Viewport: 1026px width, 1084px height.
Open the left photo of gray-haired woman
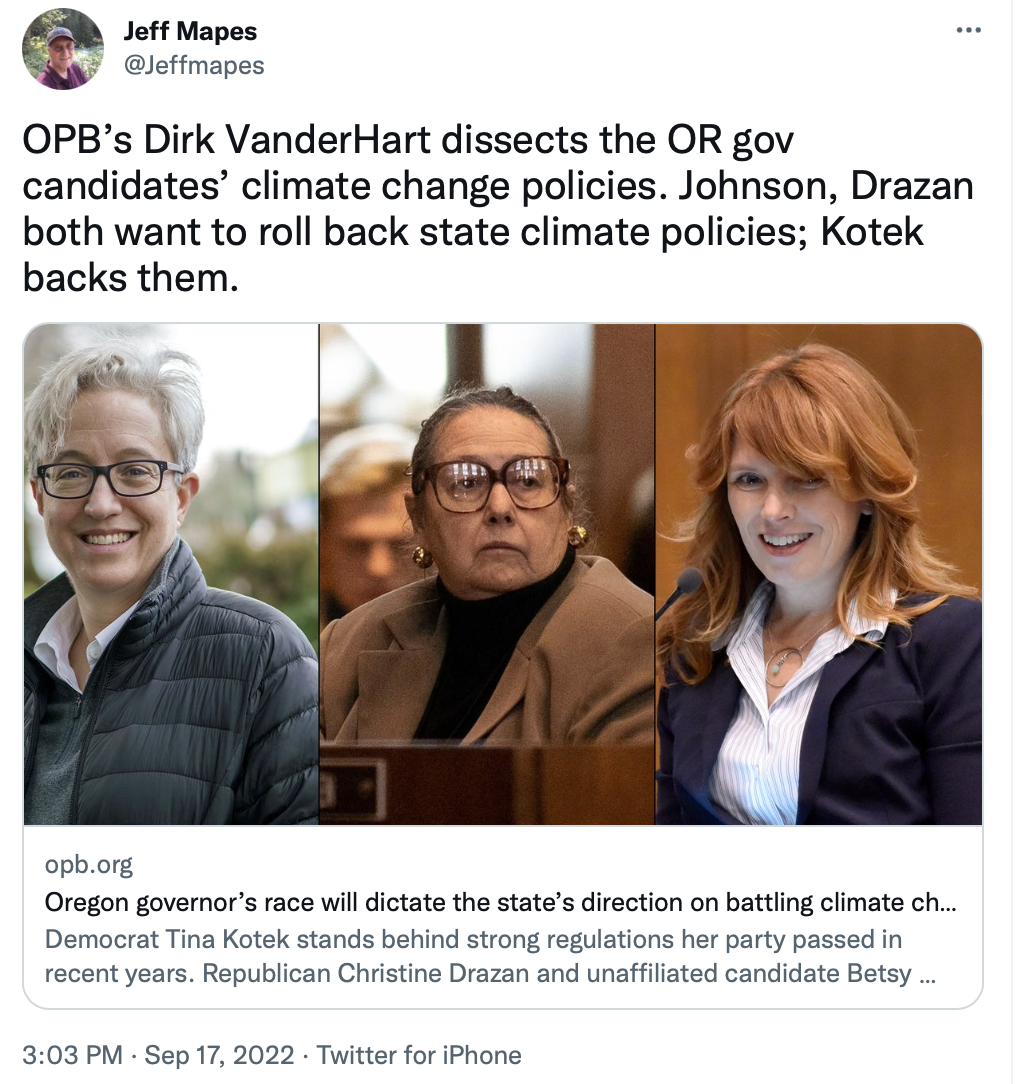(x=170, y=574)
